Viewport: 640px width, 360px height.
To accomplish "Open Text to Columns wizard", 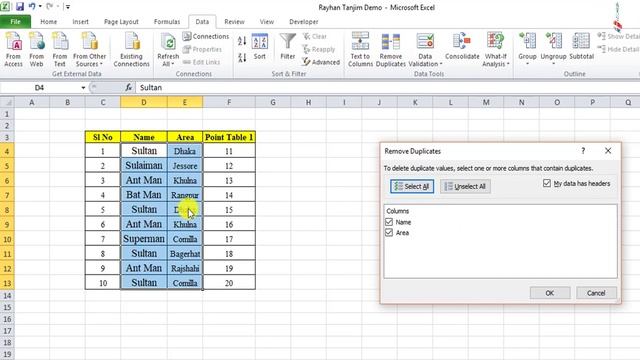I will pos(360,49).
